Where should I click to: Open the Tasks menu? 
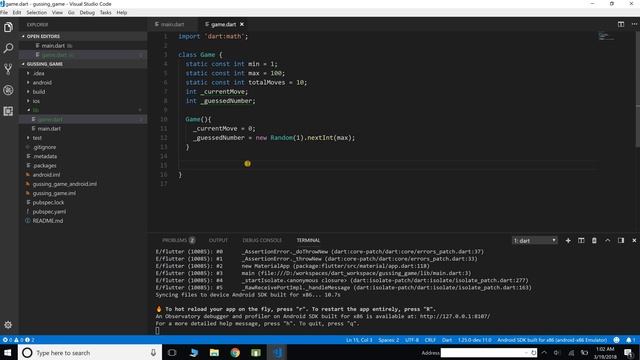105,13
